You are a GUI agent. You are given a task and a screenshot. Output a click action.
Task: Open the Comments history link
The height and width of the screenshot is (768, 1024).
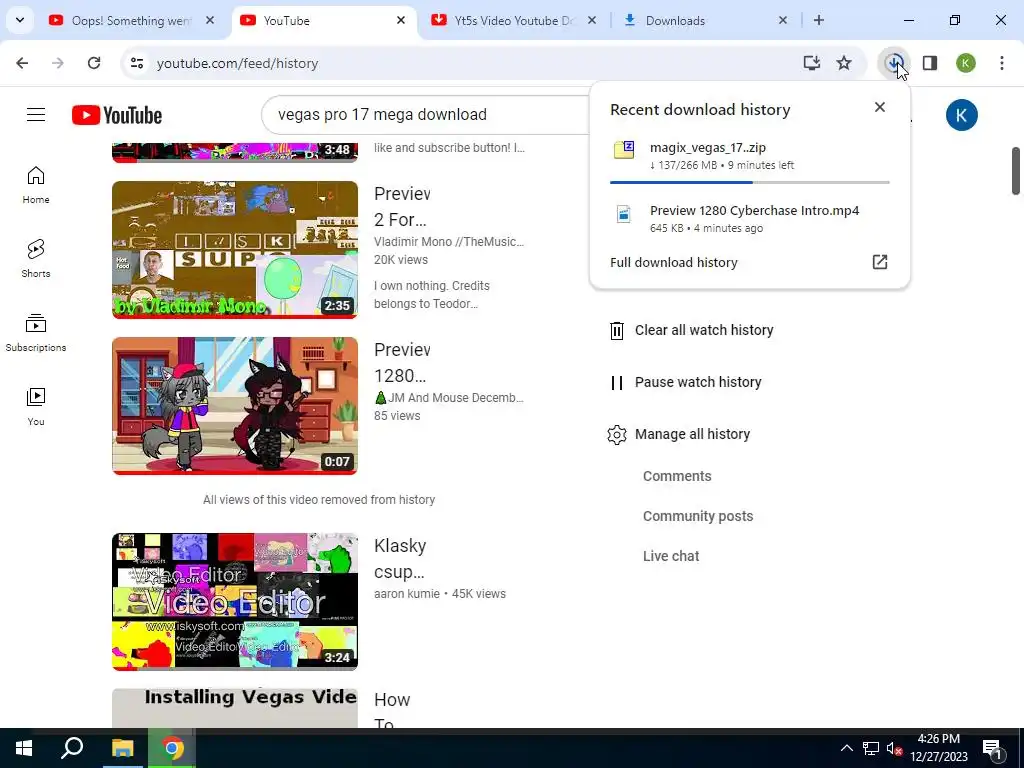click(x=677, y=476)
